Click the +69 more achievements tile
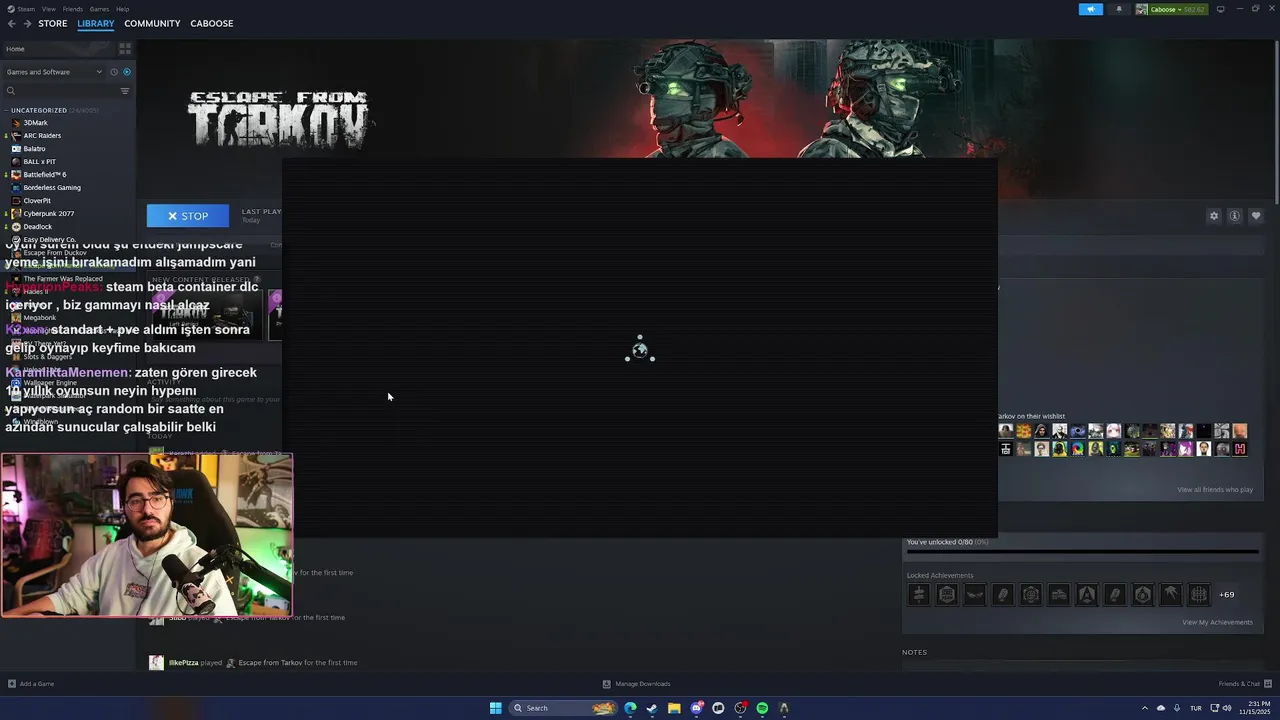This screenshot has width=1280, height=720. coord(1226,595)
